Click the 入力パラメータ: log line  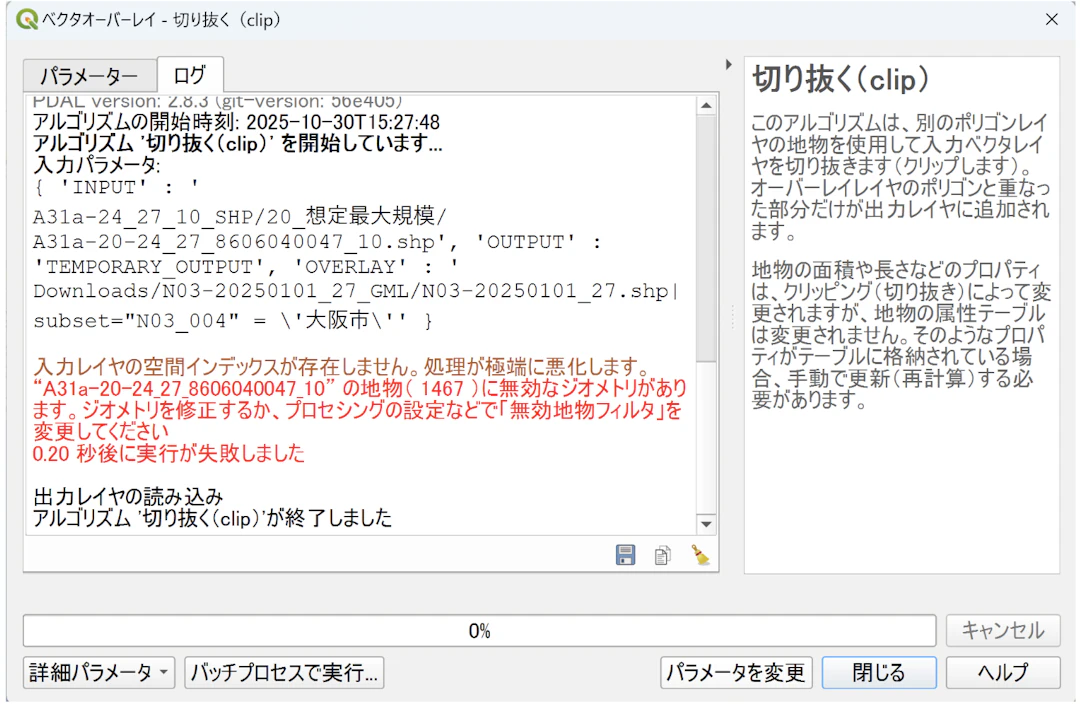coord(96,165)
